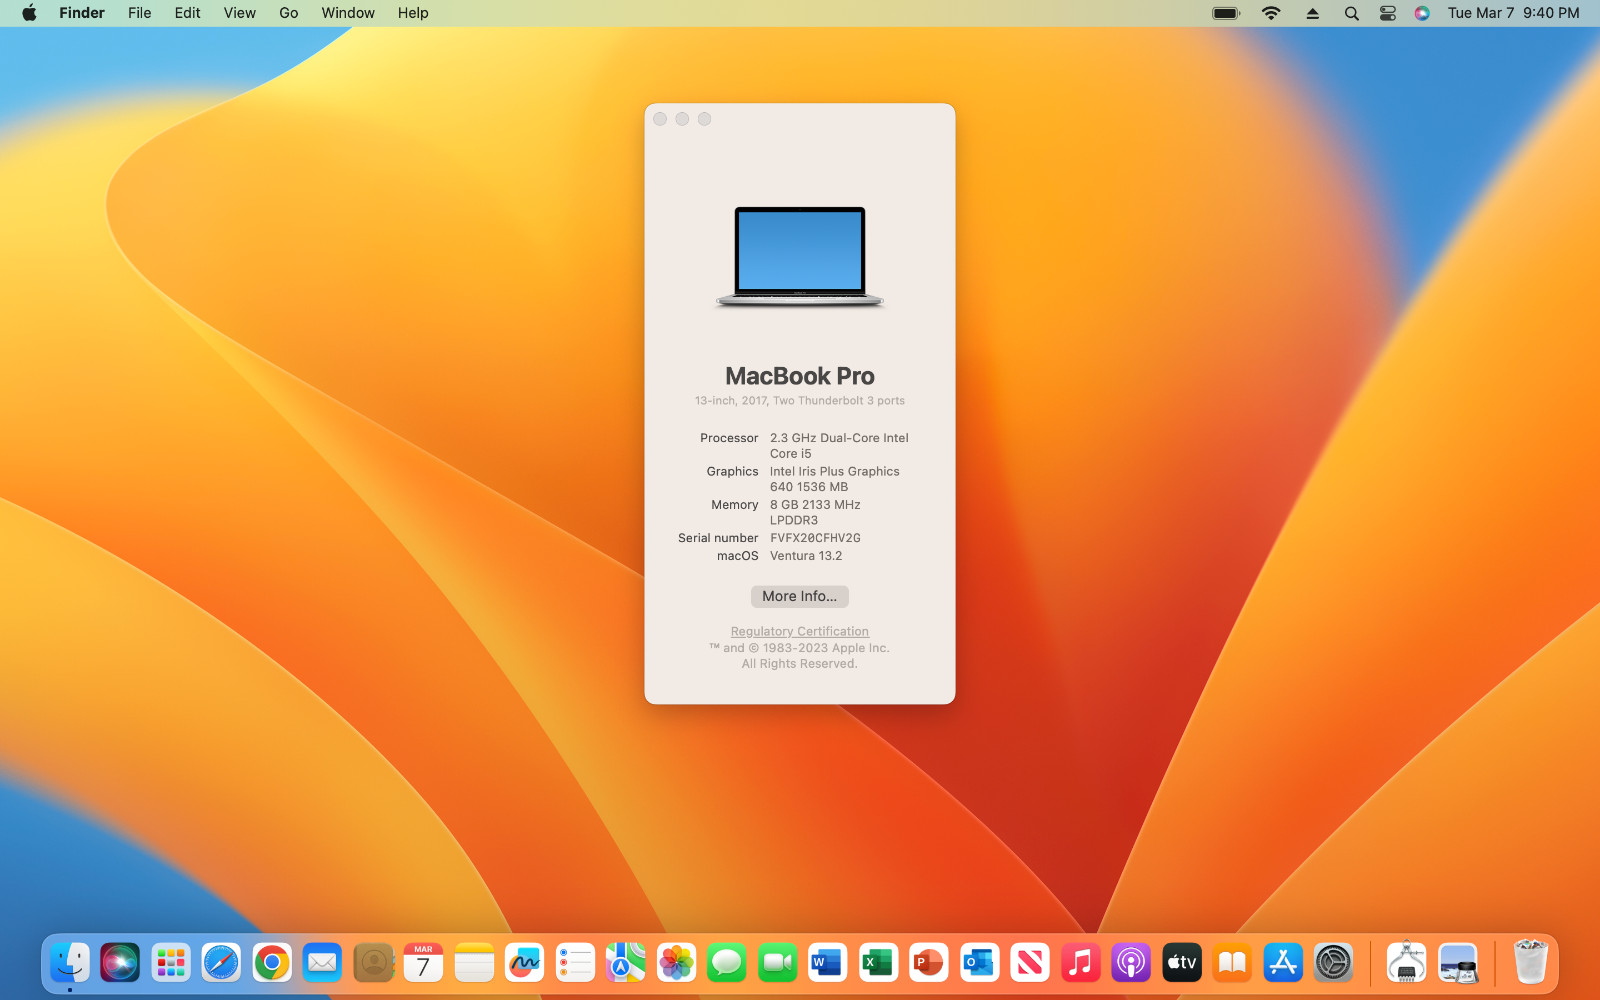The height and width of the screenshot is (1000, 1600).
Task: Launch Maps from the Dock
Action: point(625,963)
